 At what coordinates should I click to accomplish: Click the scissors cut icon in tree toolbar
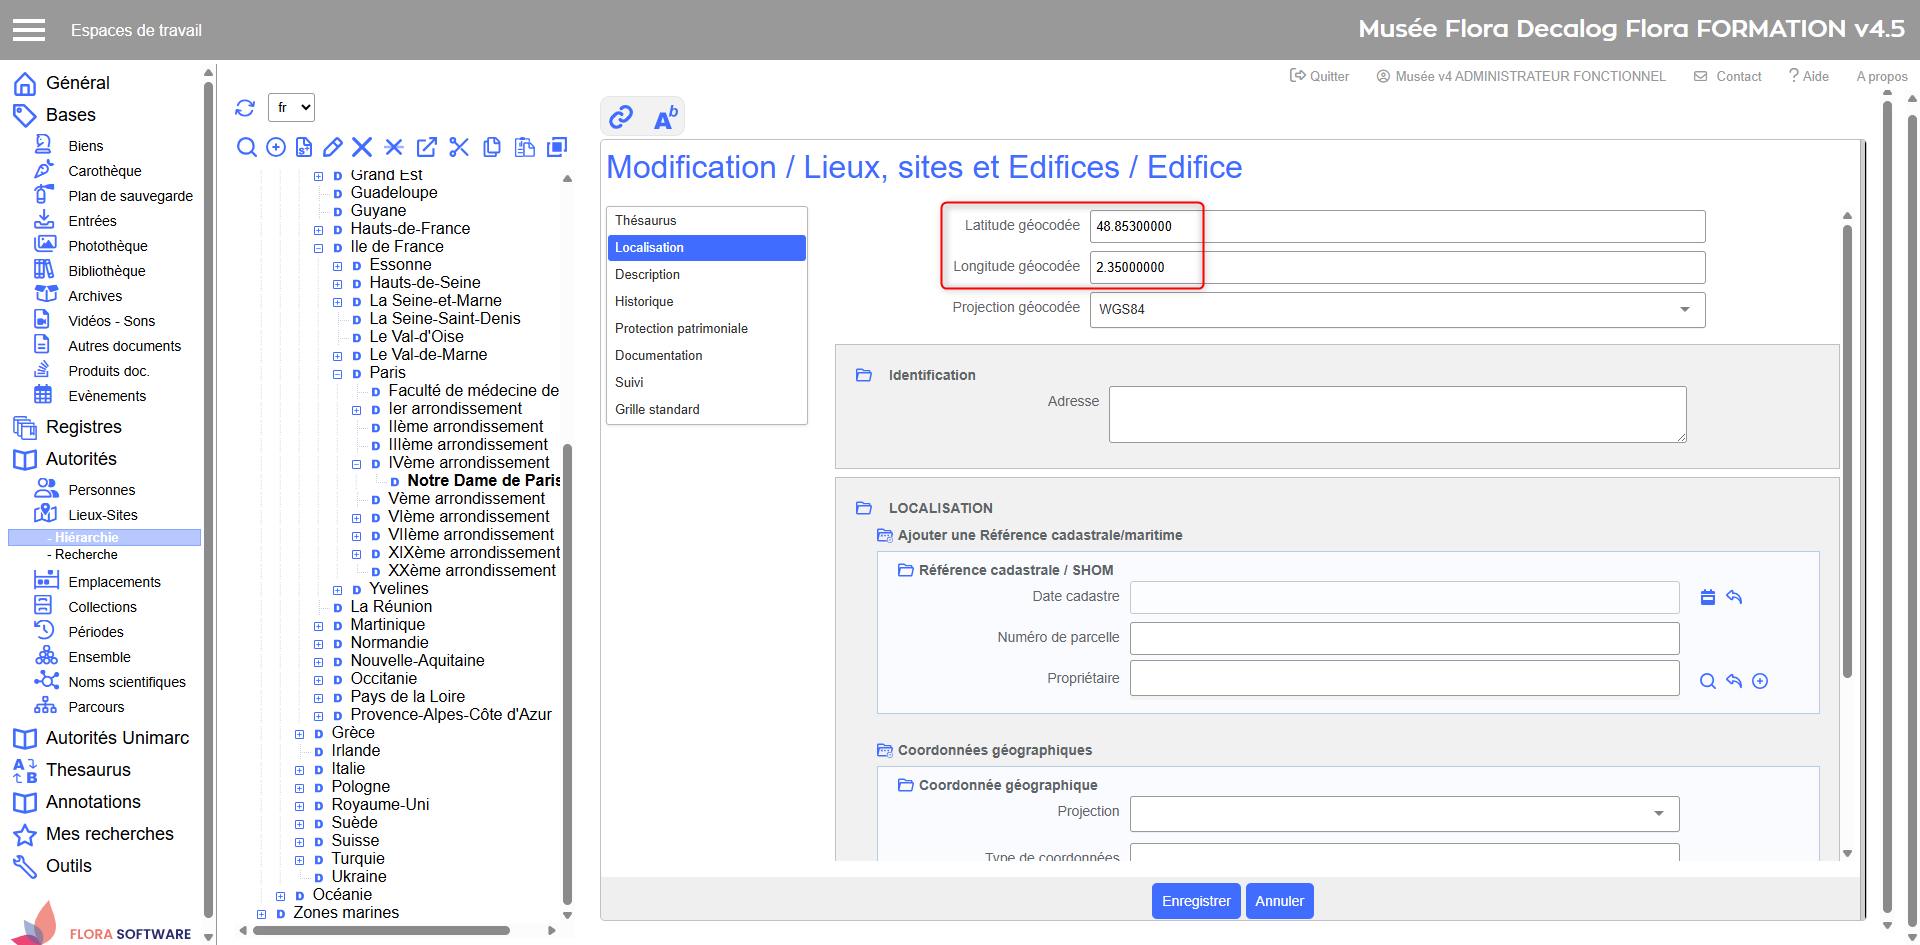point(459,148)
